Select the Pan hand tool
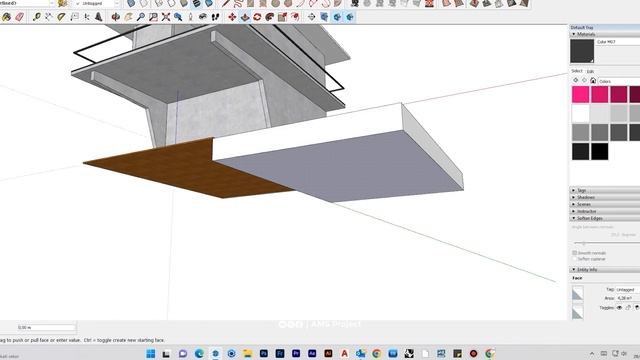This screenshot has height=360, width=640. point(129,17)
